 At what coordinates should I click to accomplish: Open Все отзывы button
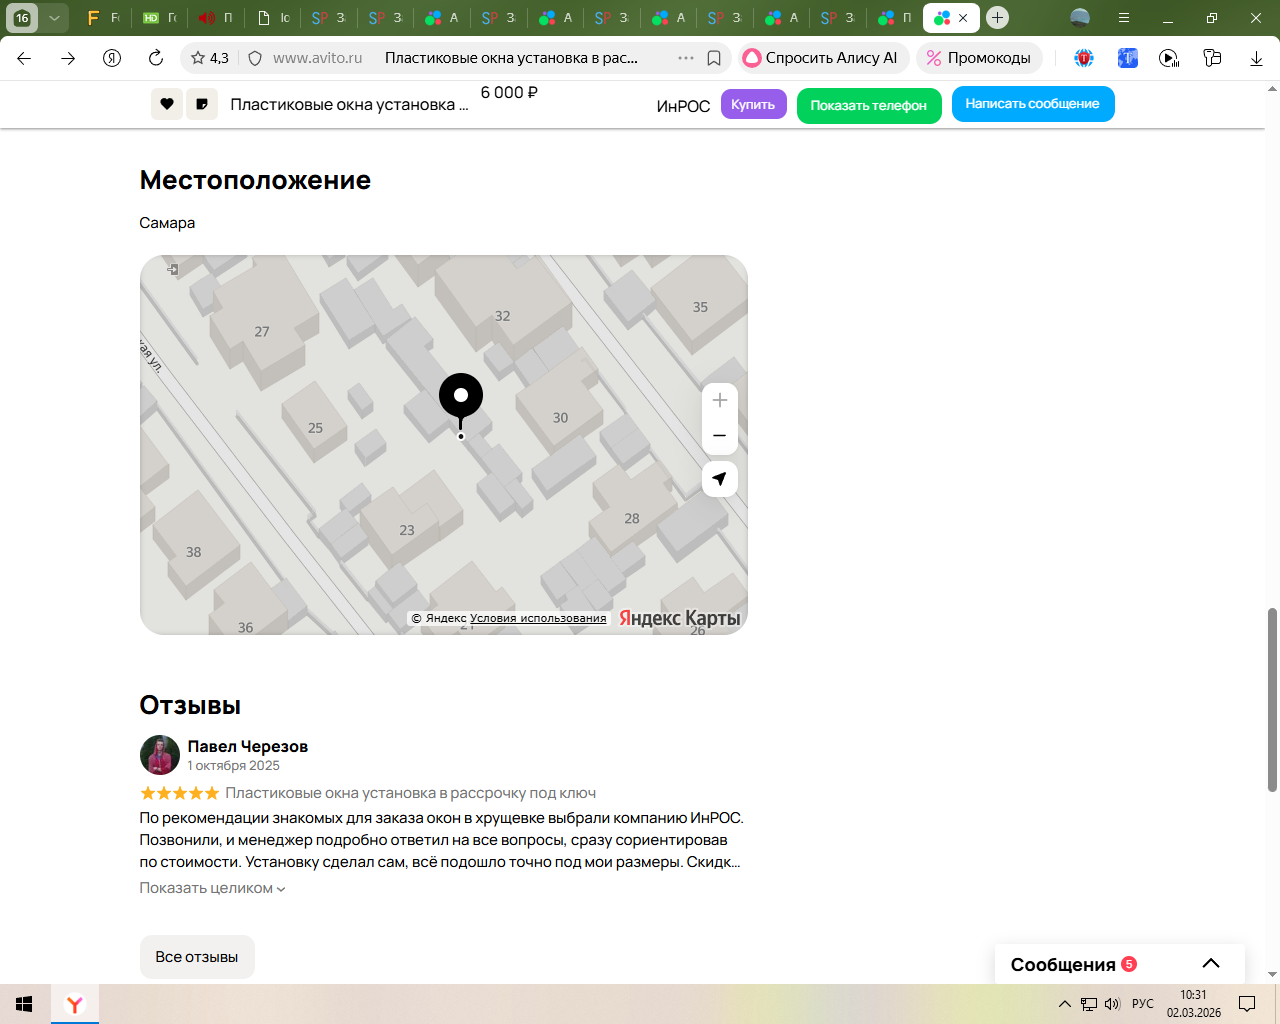click(x=197, y=957)
